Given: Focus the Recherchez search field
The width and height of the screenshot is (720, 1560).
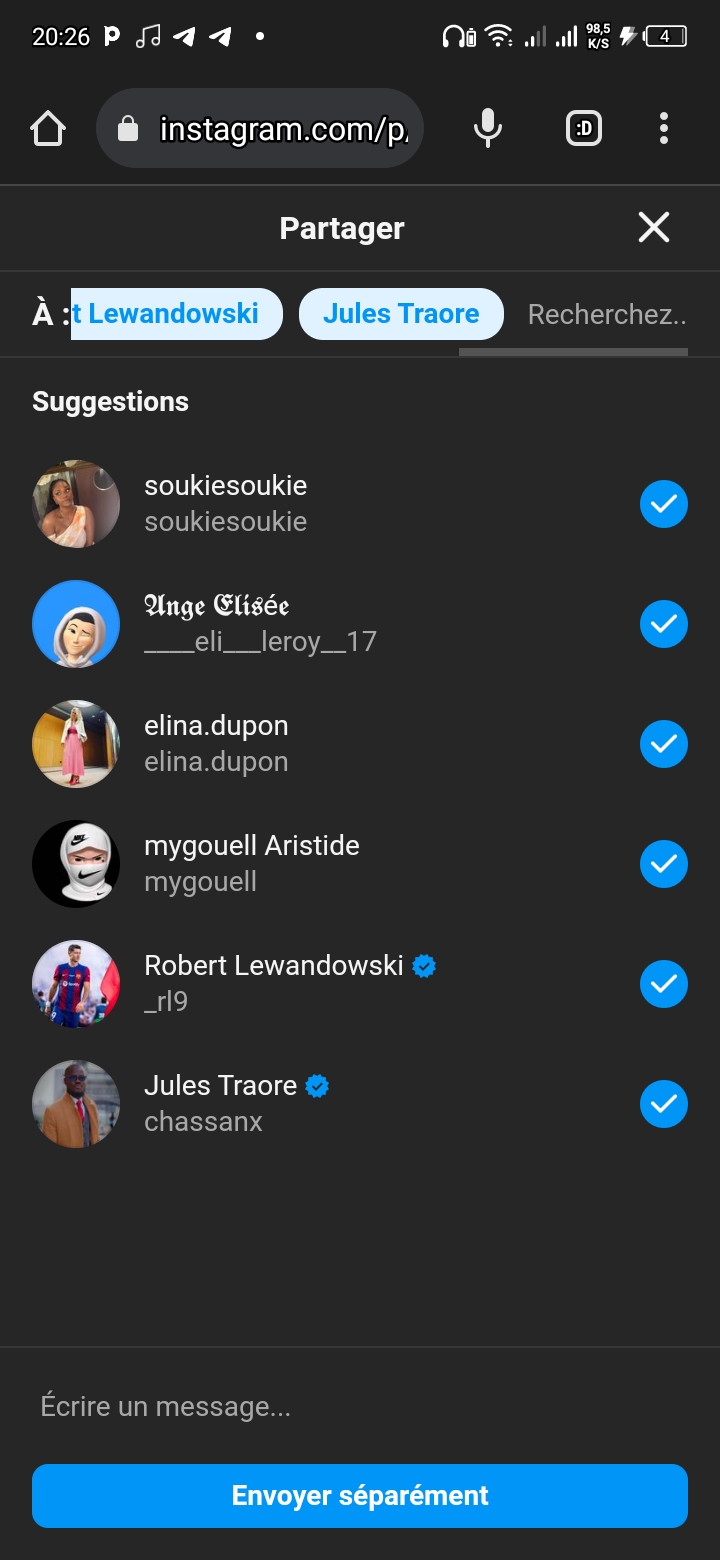Looking at the screenshot, I should click(x=606, y=315).
